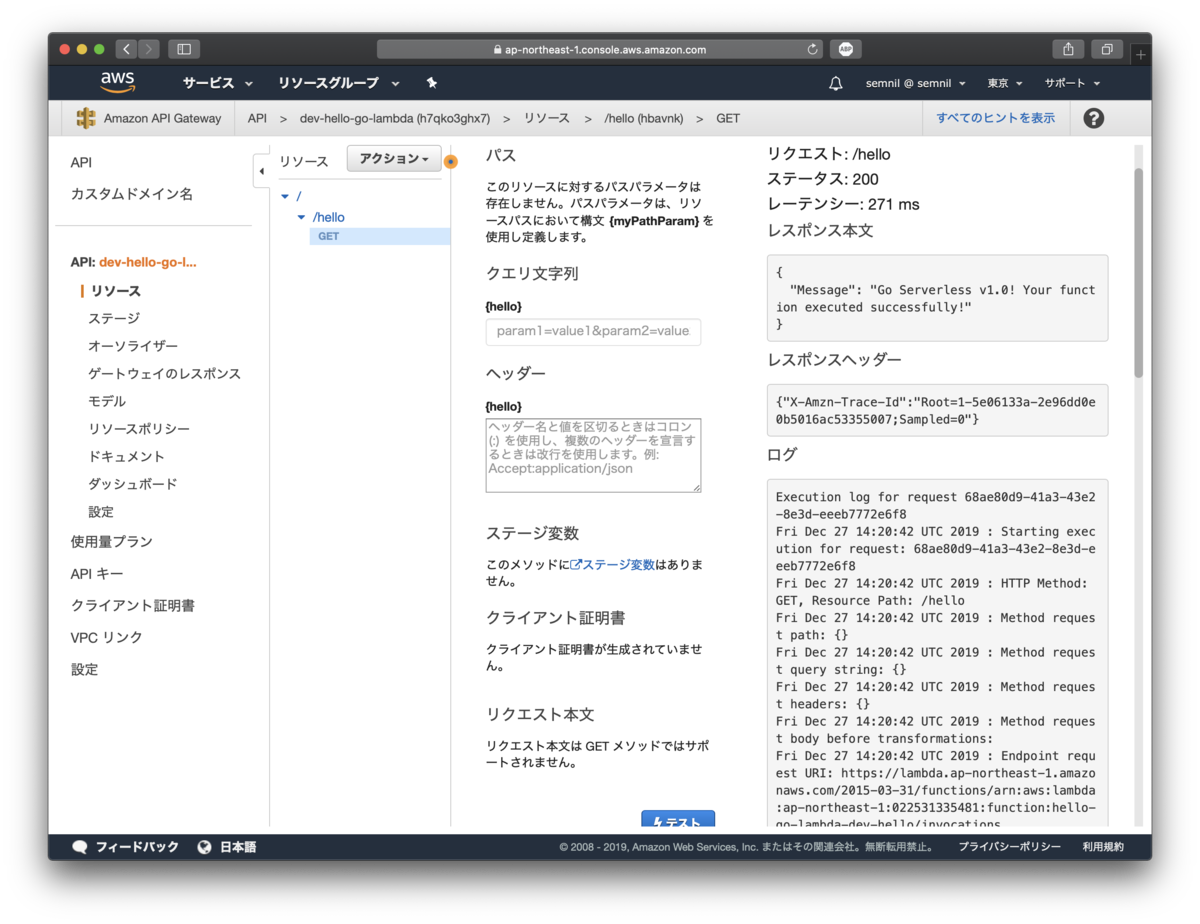Screen dimensions: 1200x924
Task: Open the 東京 region selector
Action: [x=1005, y=83]
